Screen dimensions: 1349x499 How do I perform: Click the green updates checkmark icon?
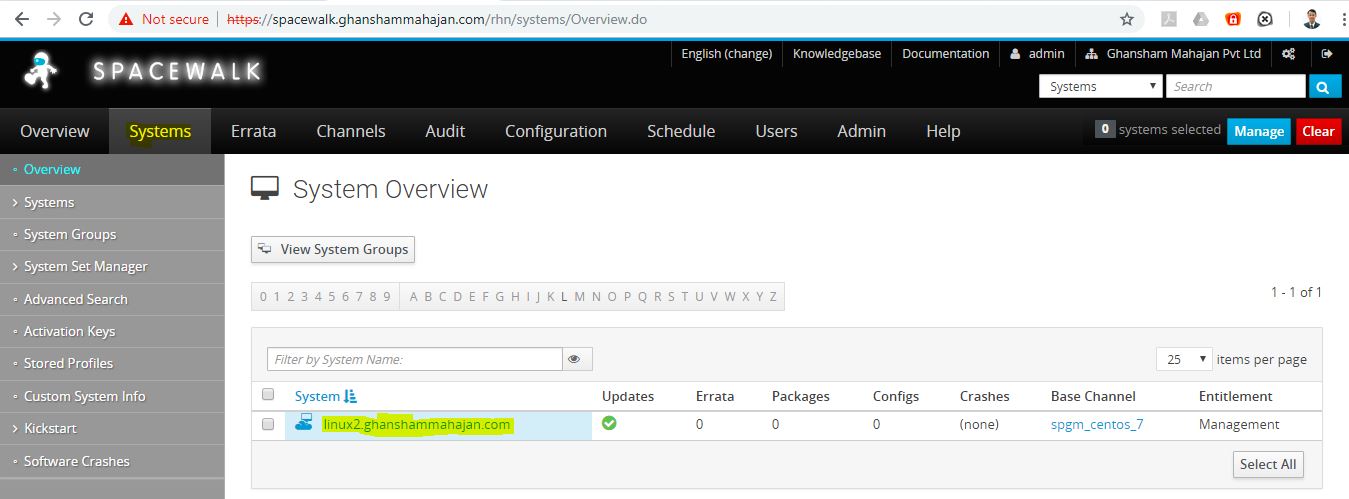click(609, 424)
